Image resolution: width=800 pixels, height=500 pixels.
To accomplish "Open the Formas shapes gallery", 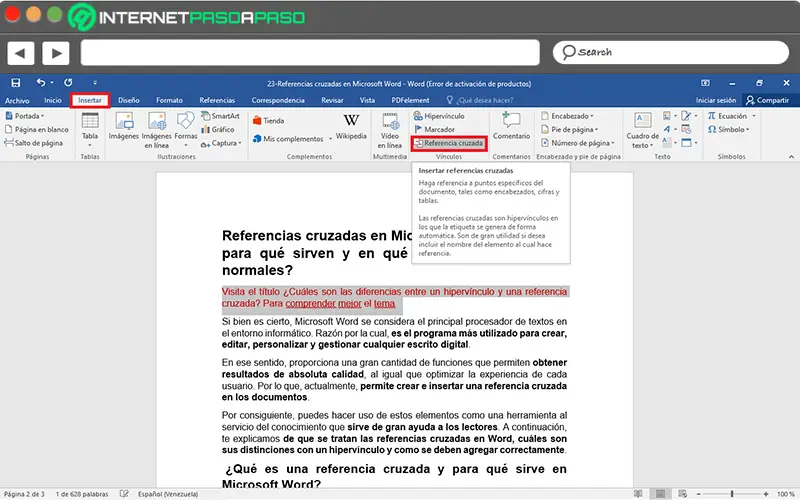I will tap(186, 130).
